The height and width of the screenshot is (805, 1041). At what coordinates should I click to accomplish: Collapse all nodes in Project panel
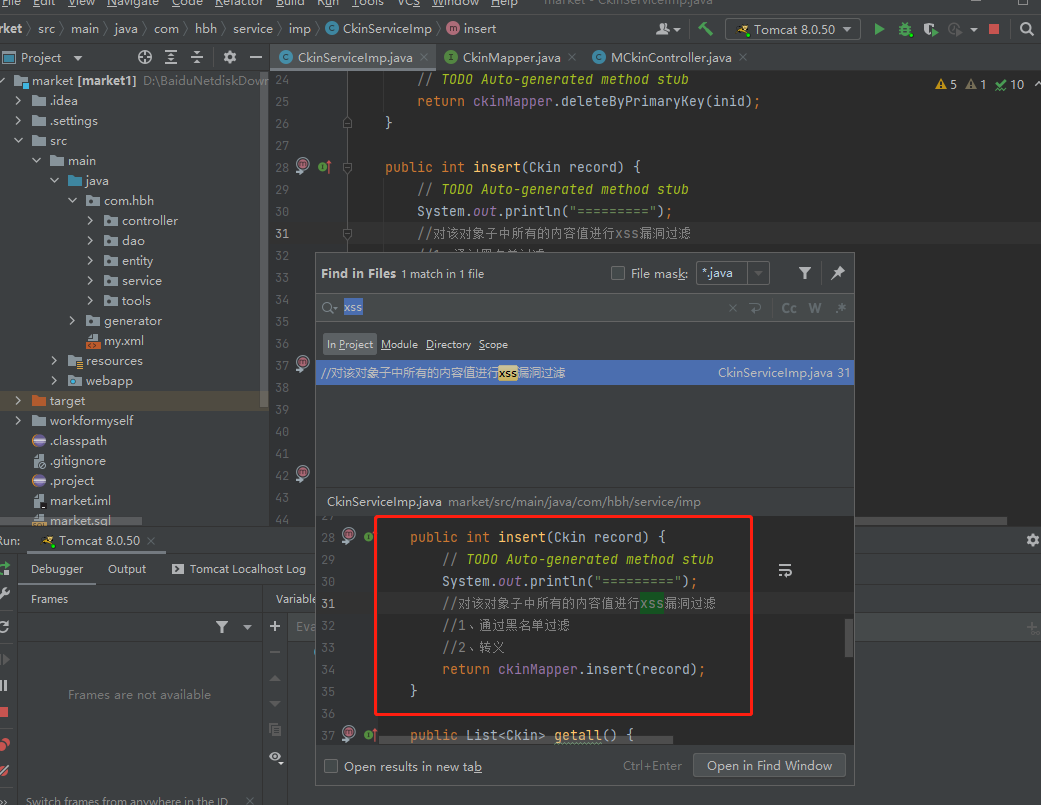click(197, 57)
